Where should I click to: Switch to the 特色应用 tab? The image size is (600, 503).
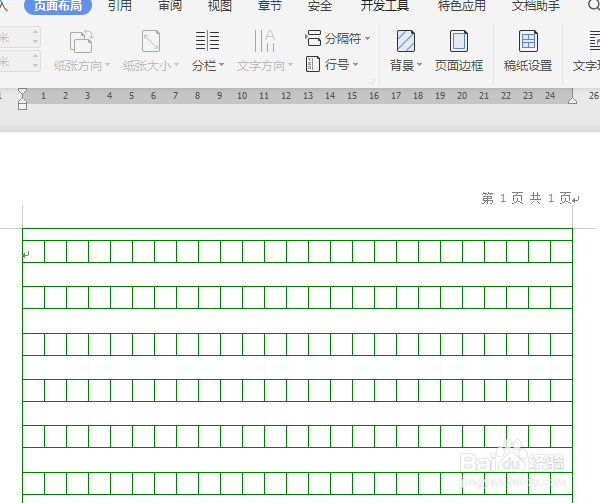[461, 6]
